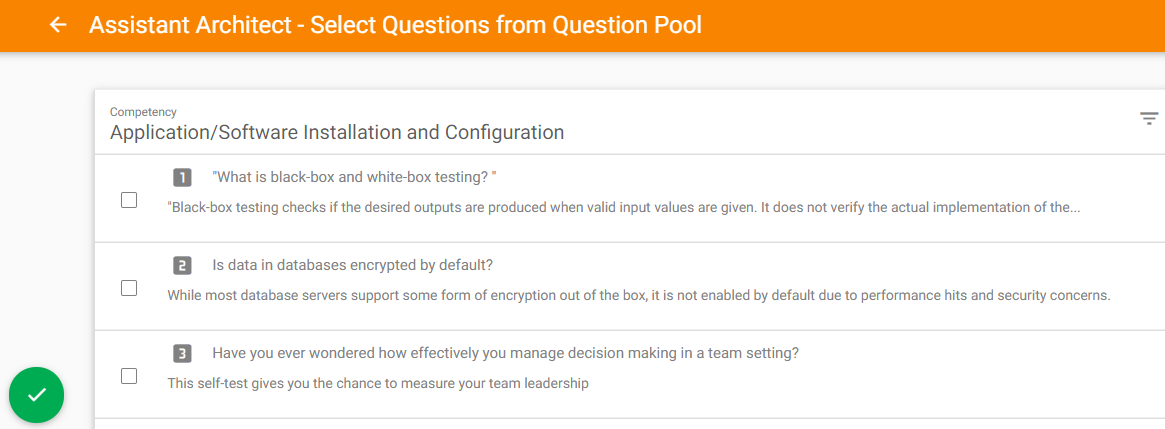
Task: Tick the black-box testing question checkbox
Action: [x=129, y=200]
